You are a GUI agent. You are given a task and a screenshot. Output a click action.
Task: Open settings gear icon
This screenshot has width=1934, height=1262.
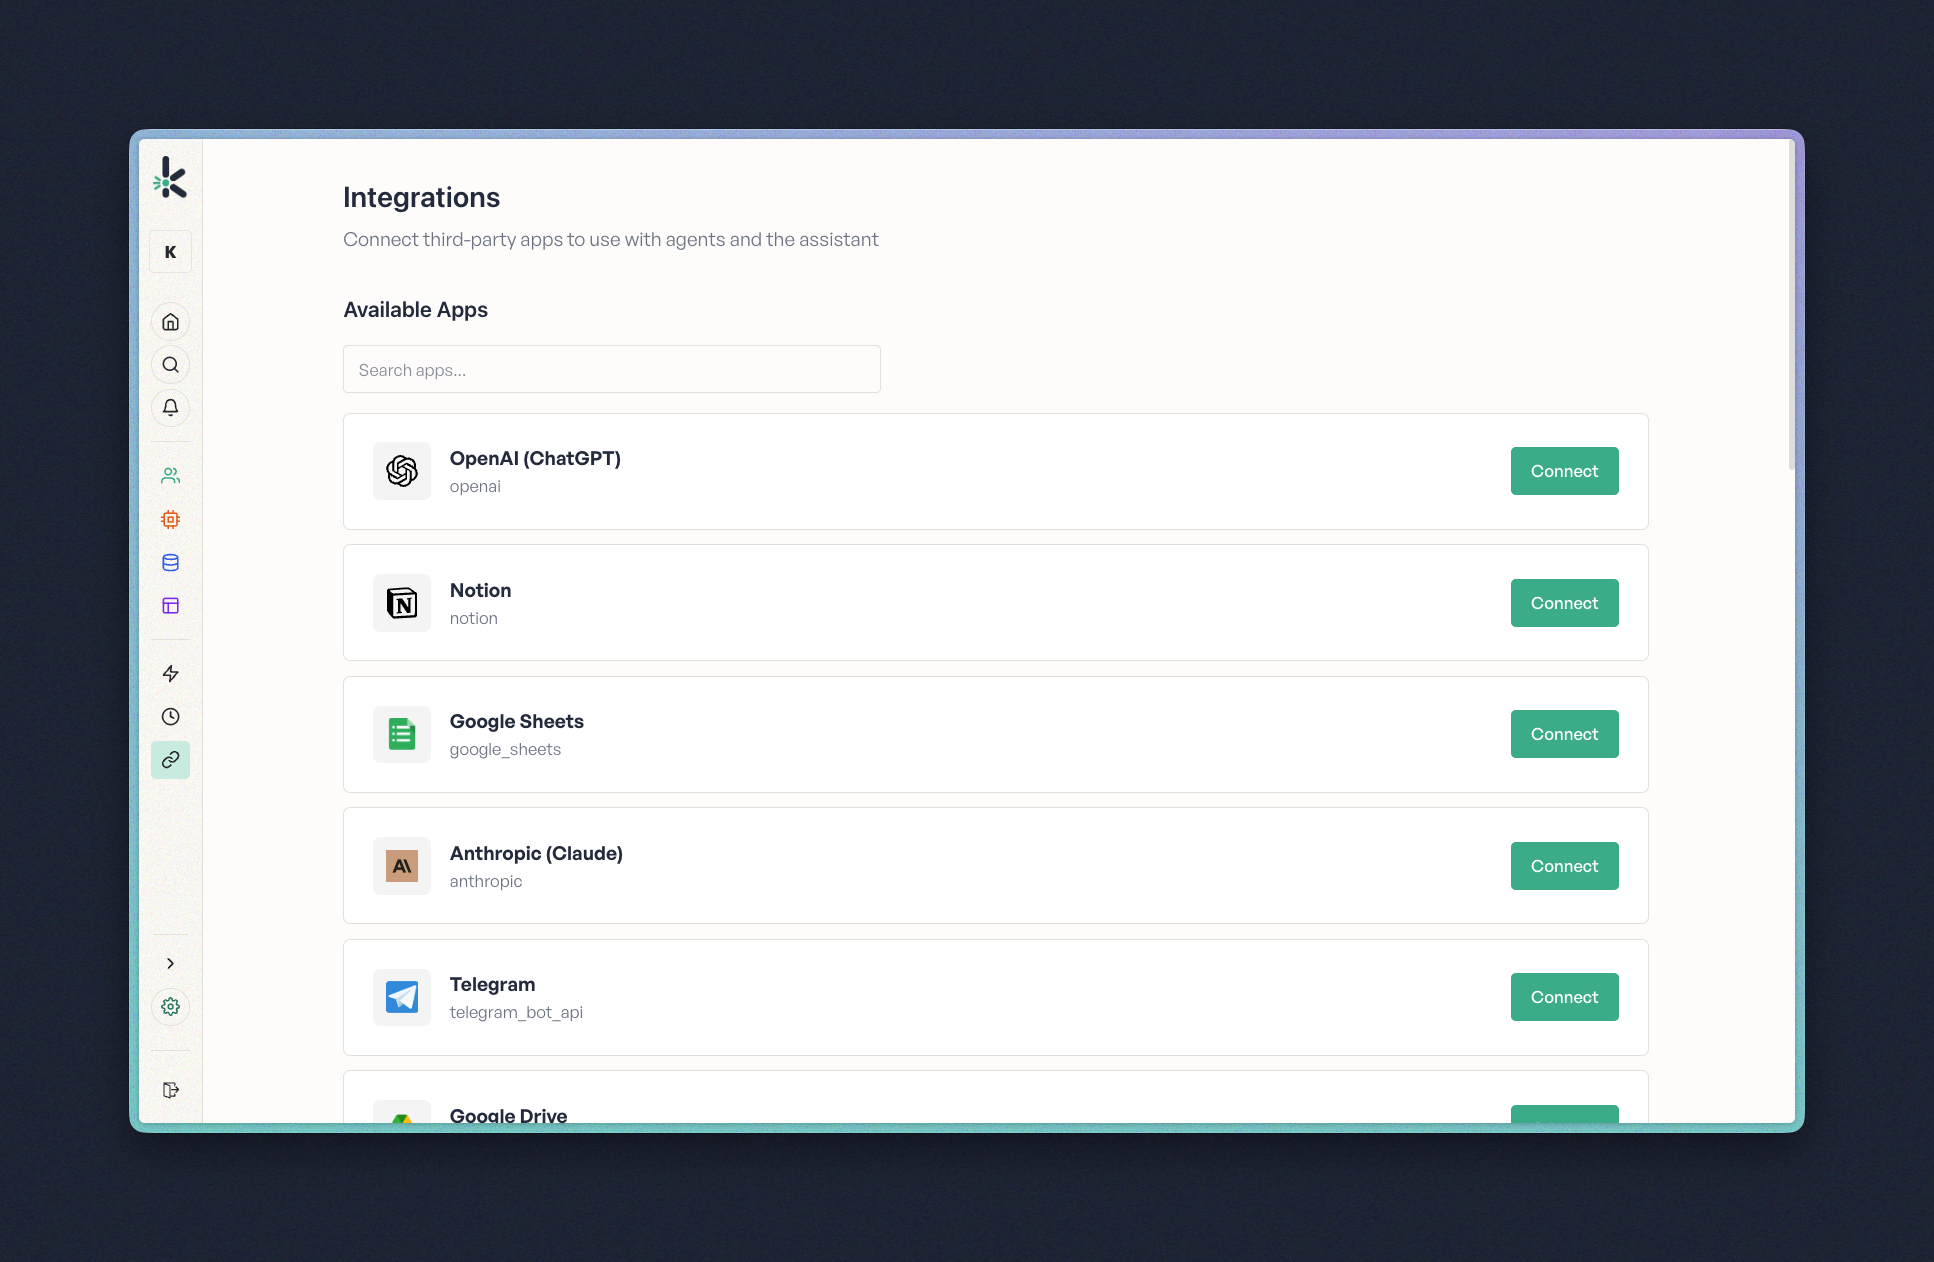pyautogui.click(x=170, y=1007)
